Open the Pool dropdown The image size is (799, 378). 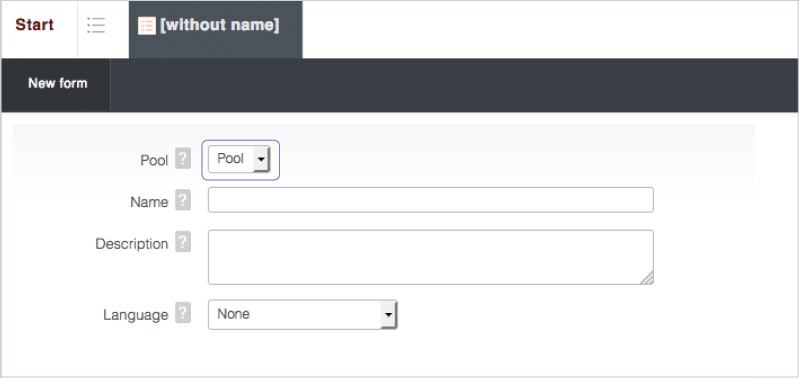click(x=239, y=159)
